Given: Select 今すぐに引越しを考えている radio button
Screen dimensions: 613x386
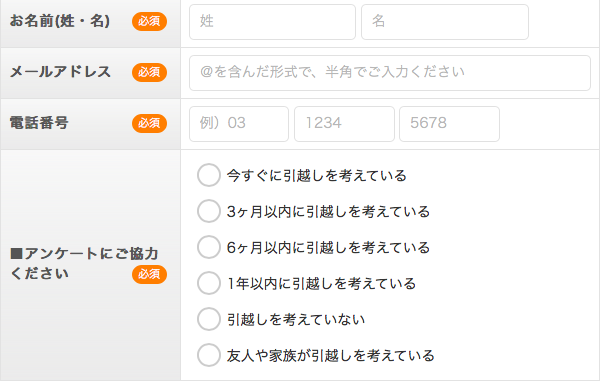Looking at the screenshot, I should 209,175.
